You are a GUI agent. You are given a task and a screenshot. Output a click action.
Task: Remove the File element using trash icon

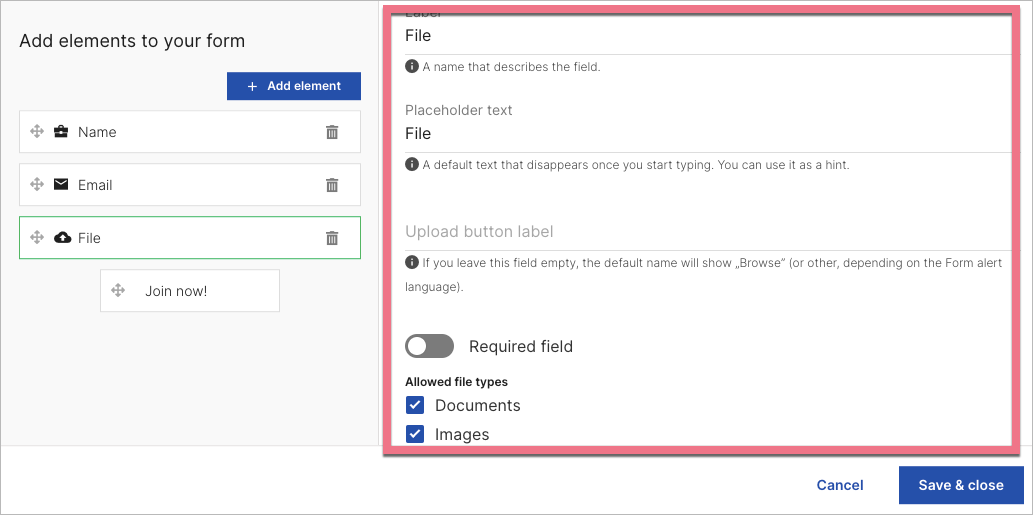click(332, 238)
